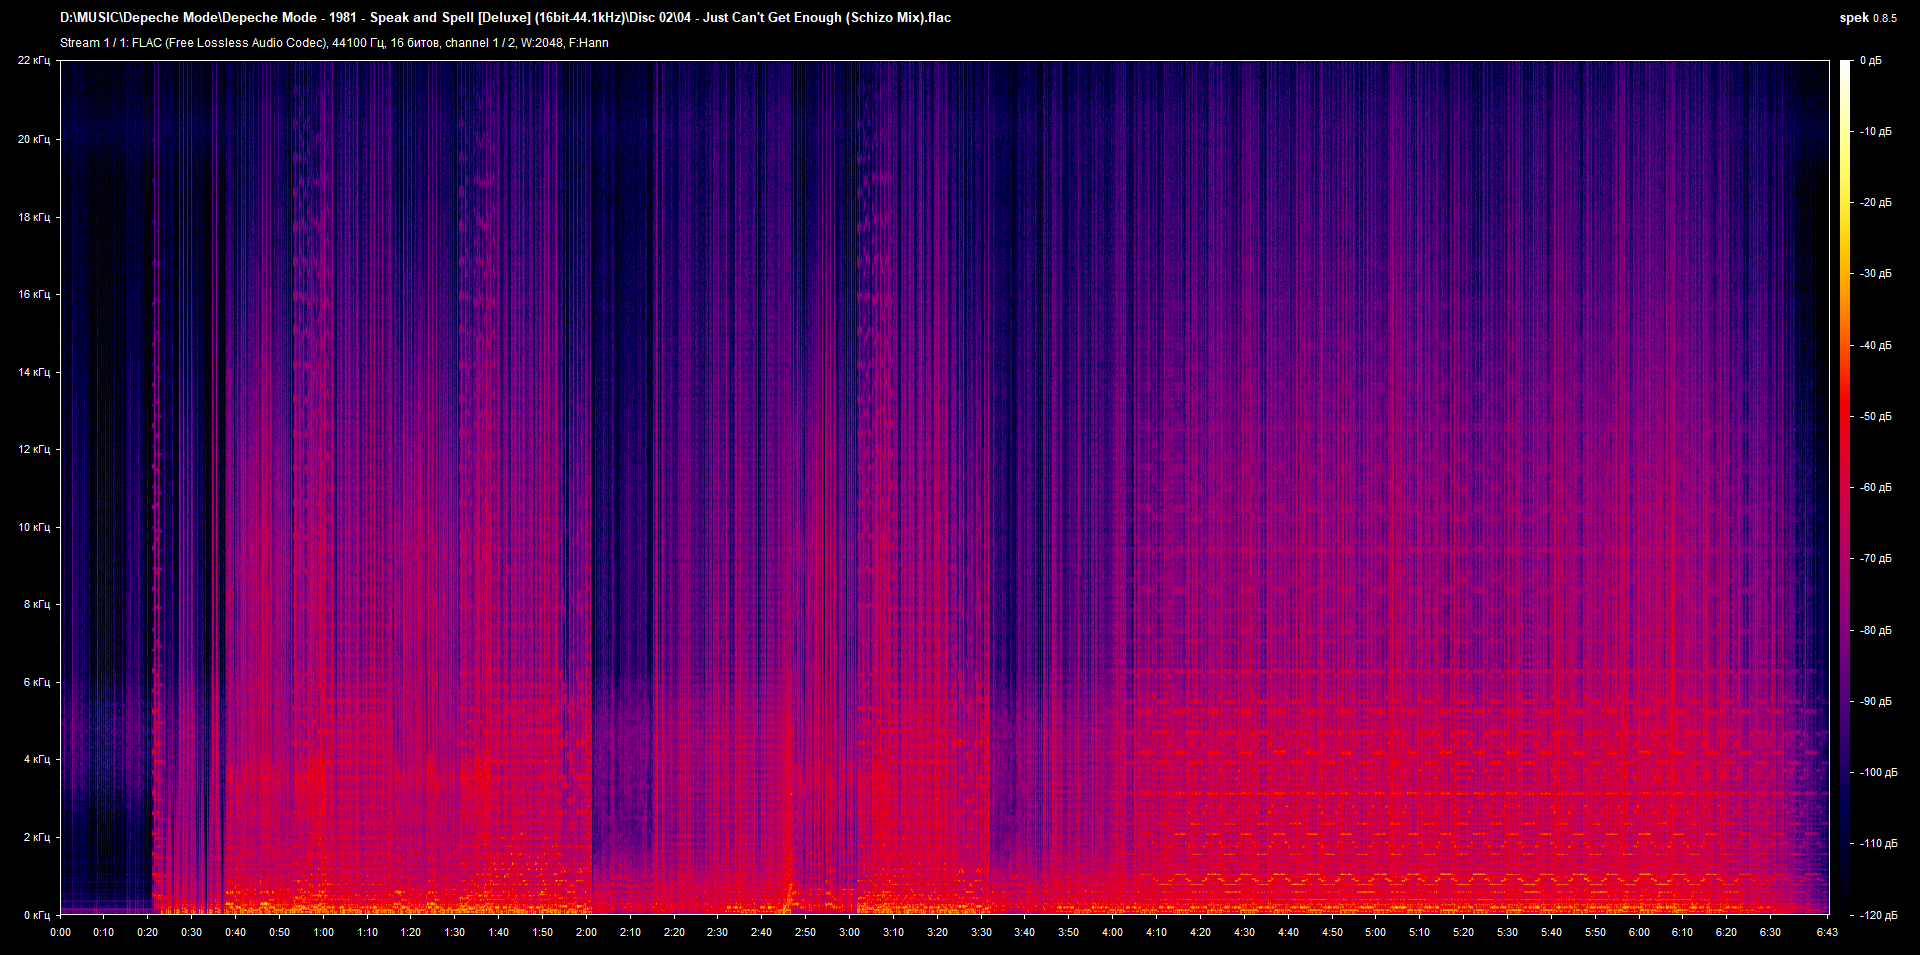Image resolution: width=1920 pixels, height=955 pixels.
Task: Click the -120 дБ color scale label
Action: pos(1877,915)
